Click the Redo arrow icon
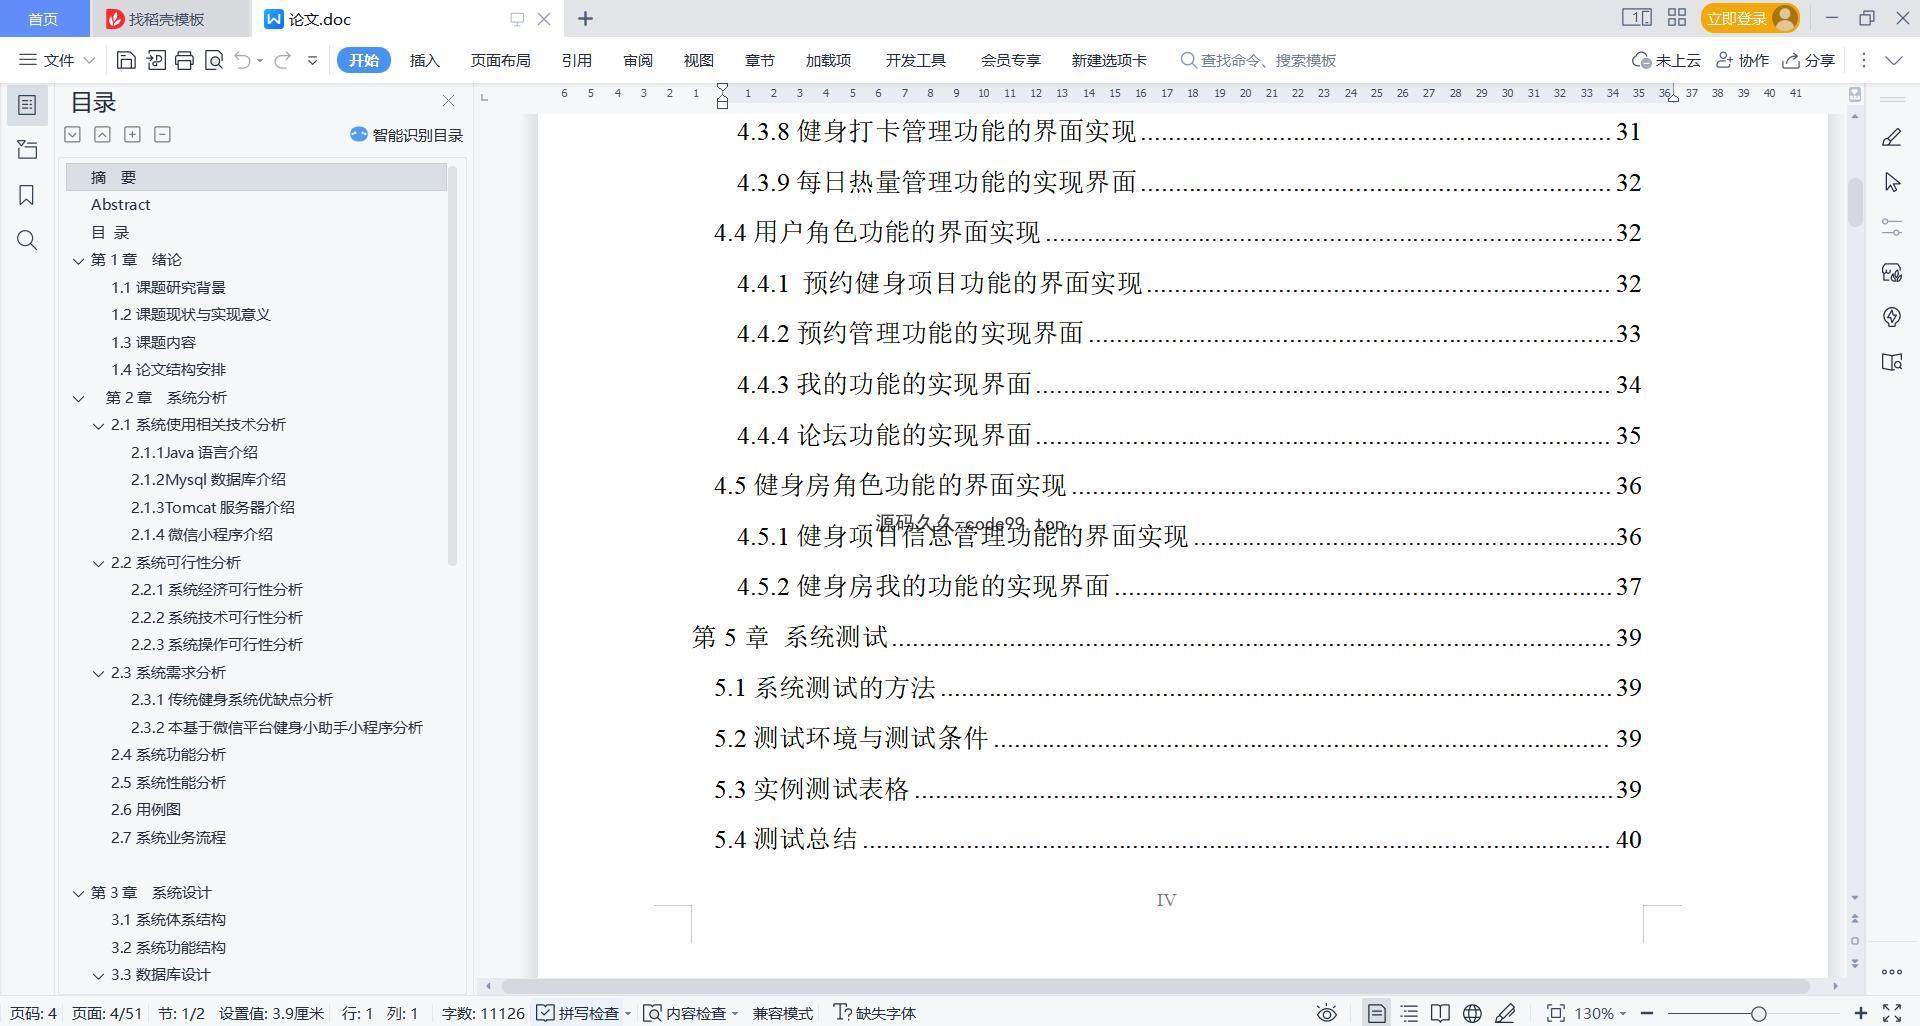 (282, 60)
